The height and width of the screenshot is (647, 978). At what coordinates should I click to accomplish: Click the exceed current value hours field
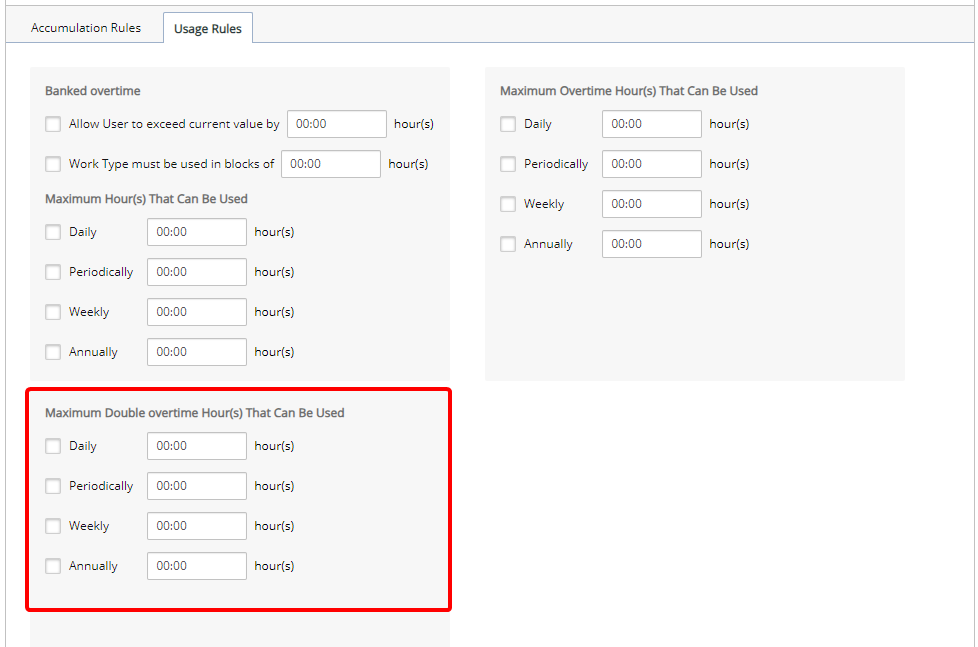[x=337, y=124]
